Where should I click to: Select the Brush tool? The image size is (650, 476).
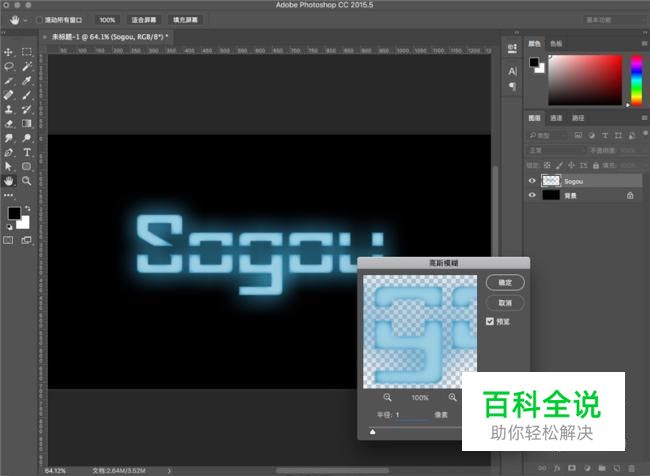[x=27, y=95]
